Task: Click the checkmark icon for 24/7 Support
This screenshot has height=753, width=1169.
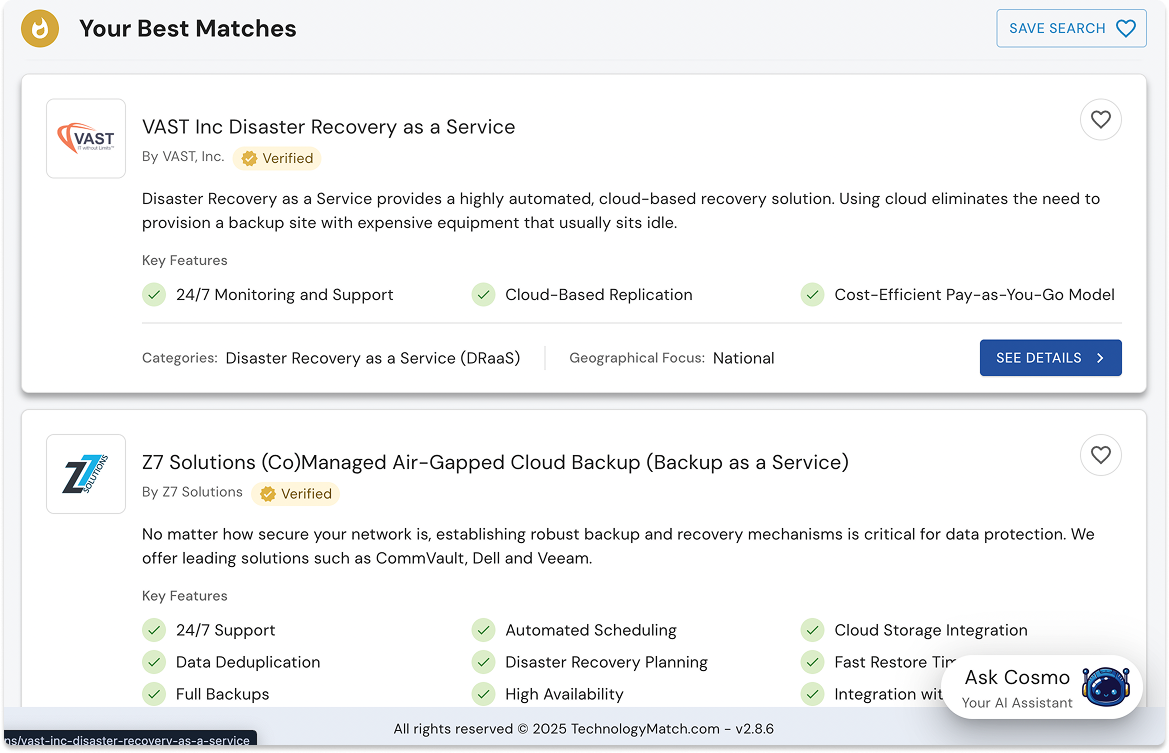Action: [154, 630]
